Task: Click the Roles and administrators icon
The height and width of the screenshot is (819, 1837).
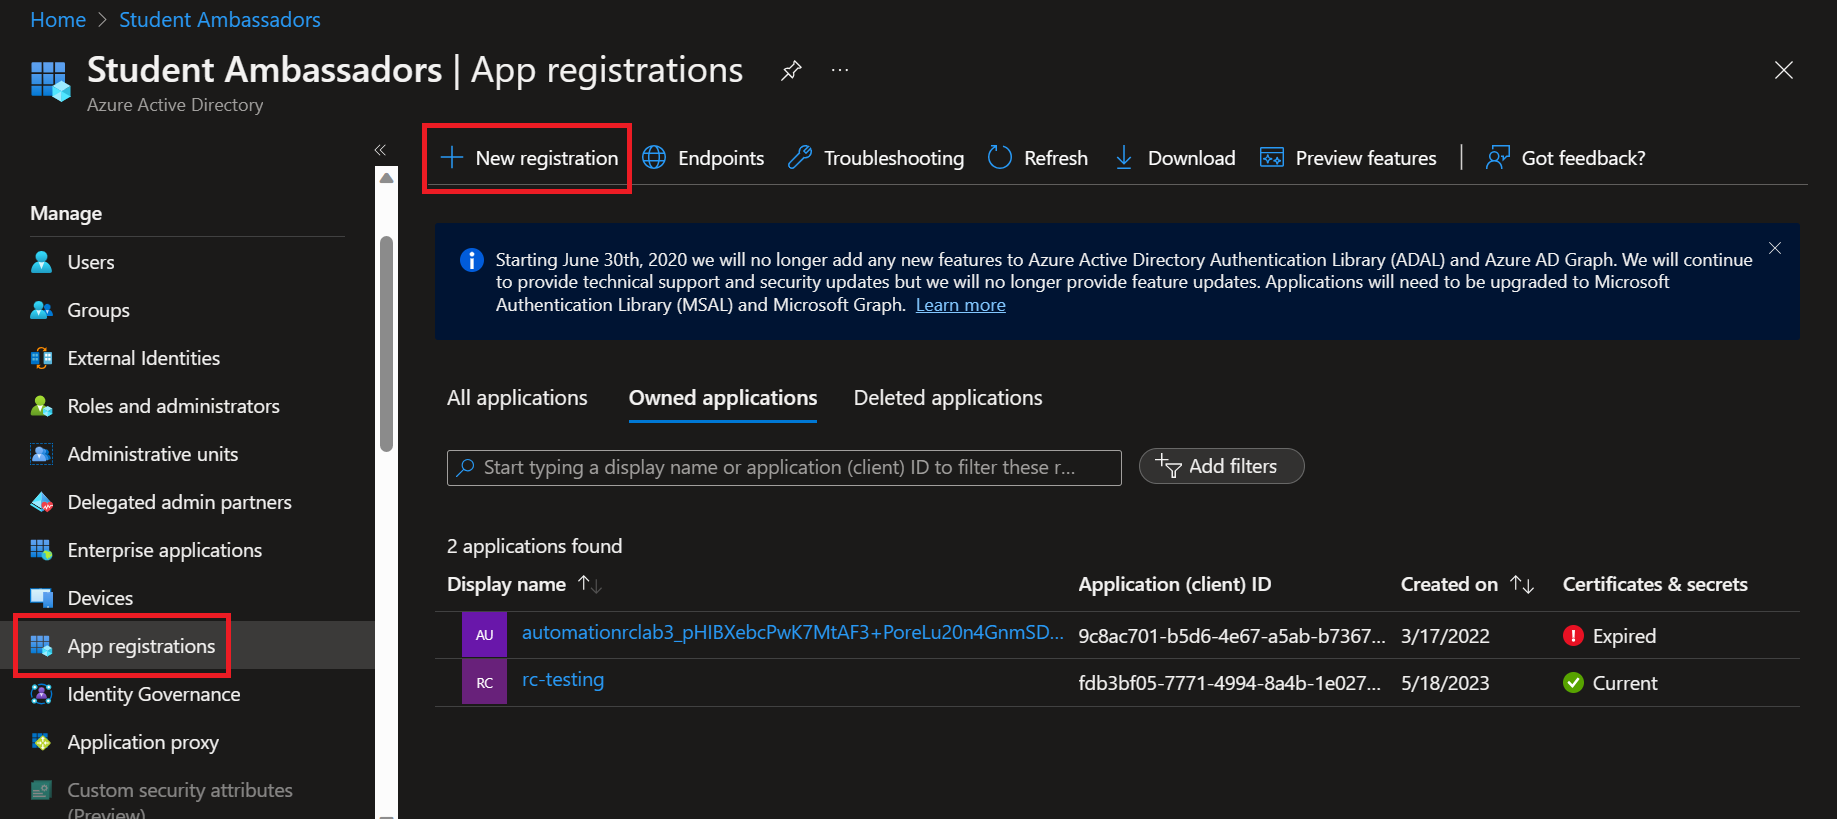Action: pyautogui.click(x=42, y=406)
